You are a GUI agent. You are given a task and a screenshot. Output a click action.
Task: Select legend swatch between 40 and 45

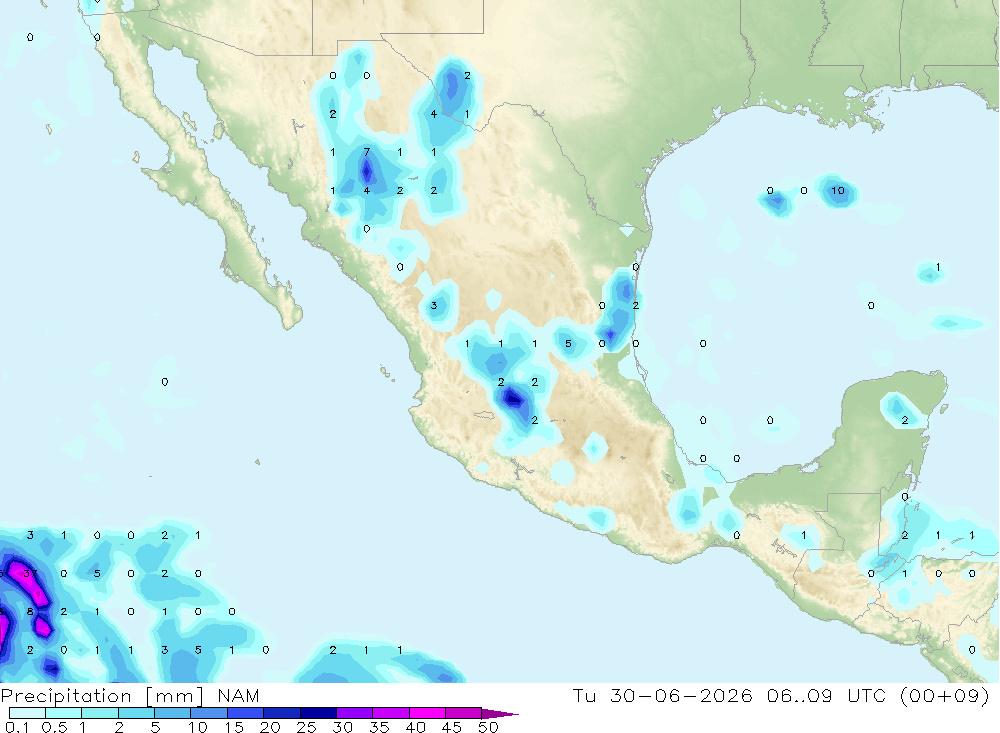click(427, 713)
